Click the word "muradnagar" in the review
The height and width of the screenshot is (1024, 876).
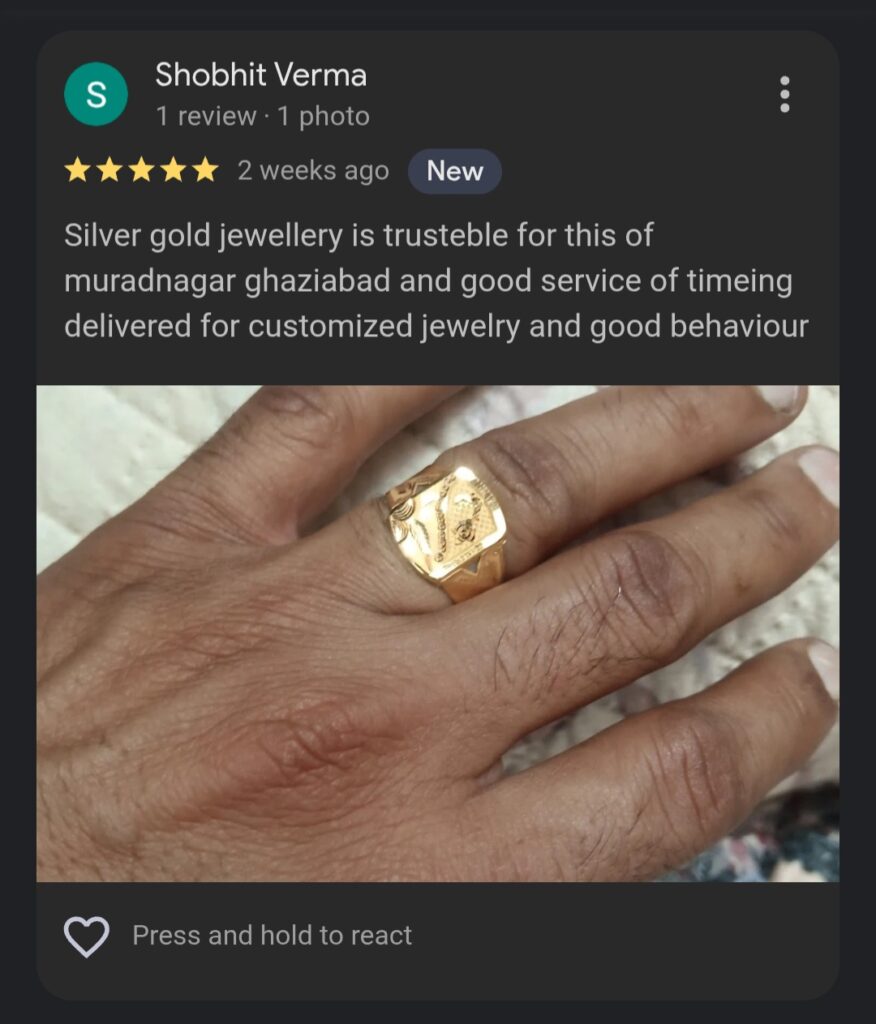coord(150,281)
